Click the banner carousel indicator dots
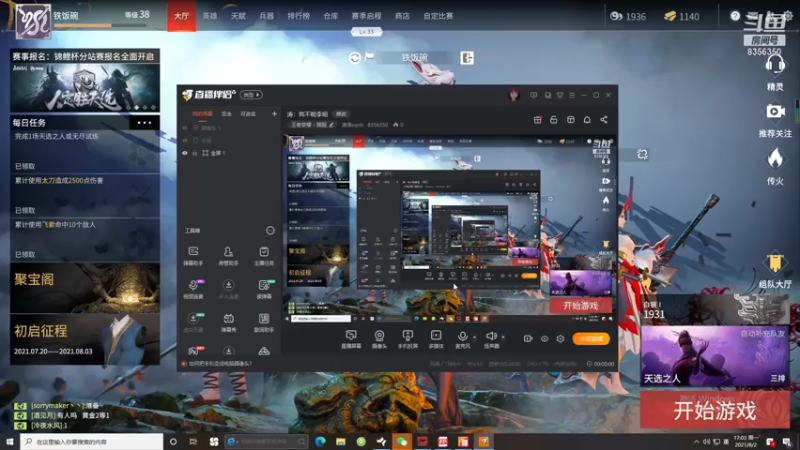Viewport: 800px width, 450px height. coord(145,108)
